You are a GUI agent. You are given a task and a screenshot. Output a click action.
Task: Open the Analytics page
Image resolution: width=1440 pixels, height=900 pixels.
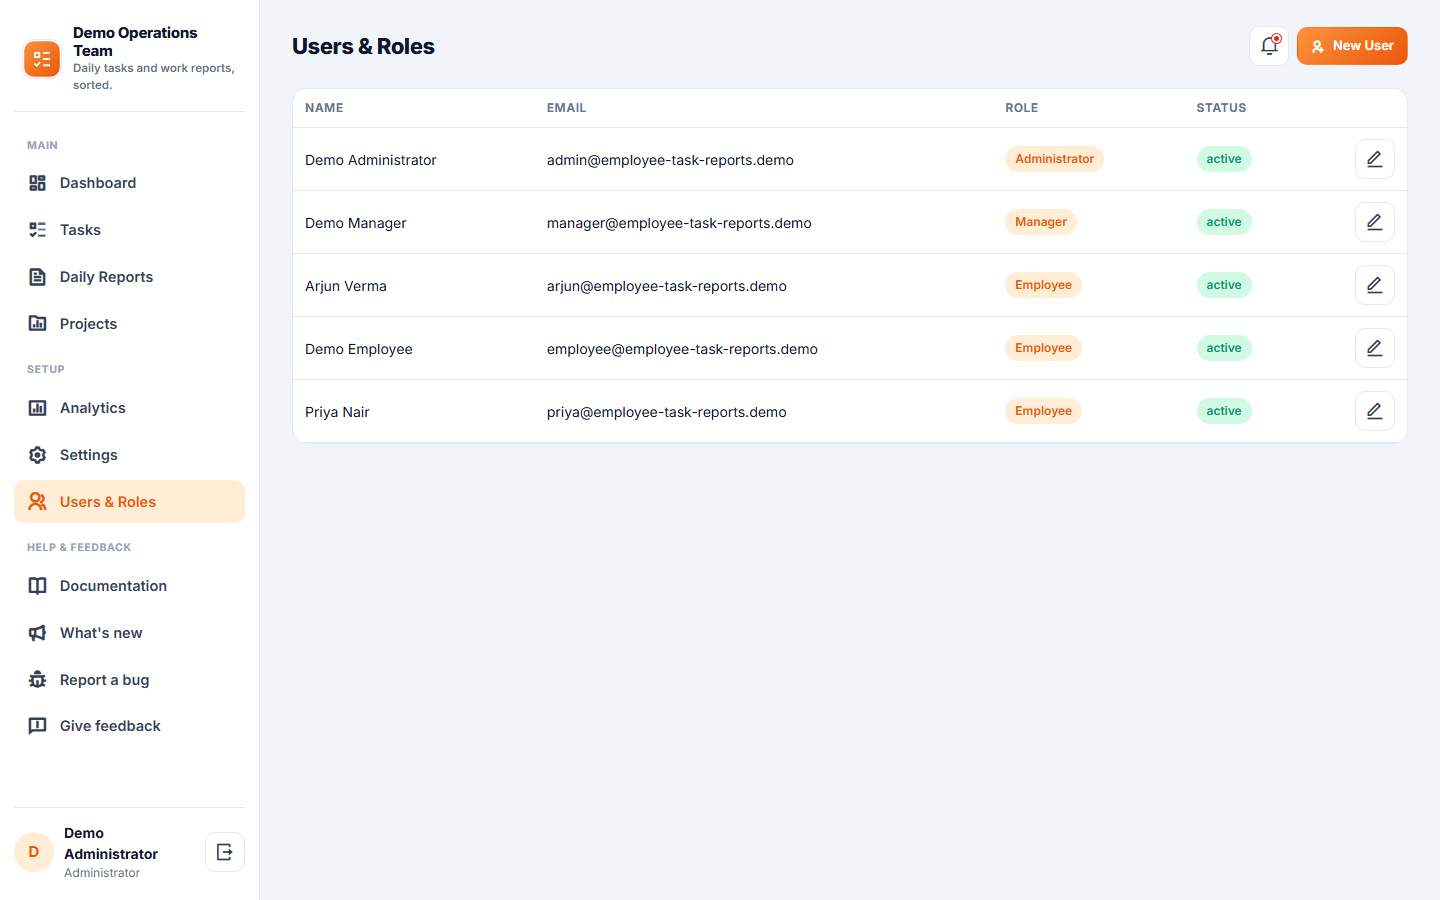129,408
